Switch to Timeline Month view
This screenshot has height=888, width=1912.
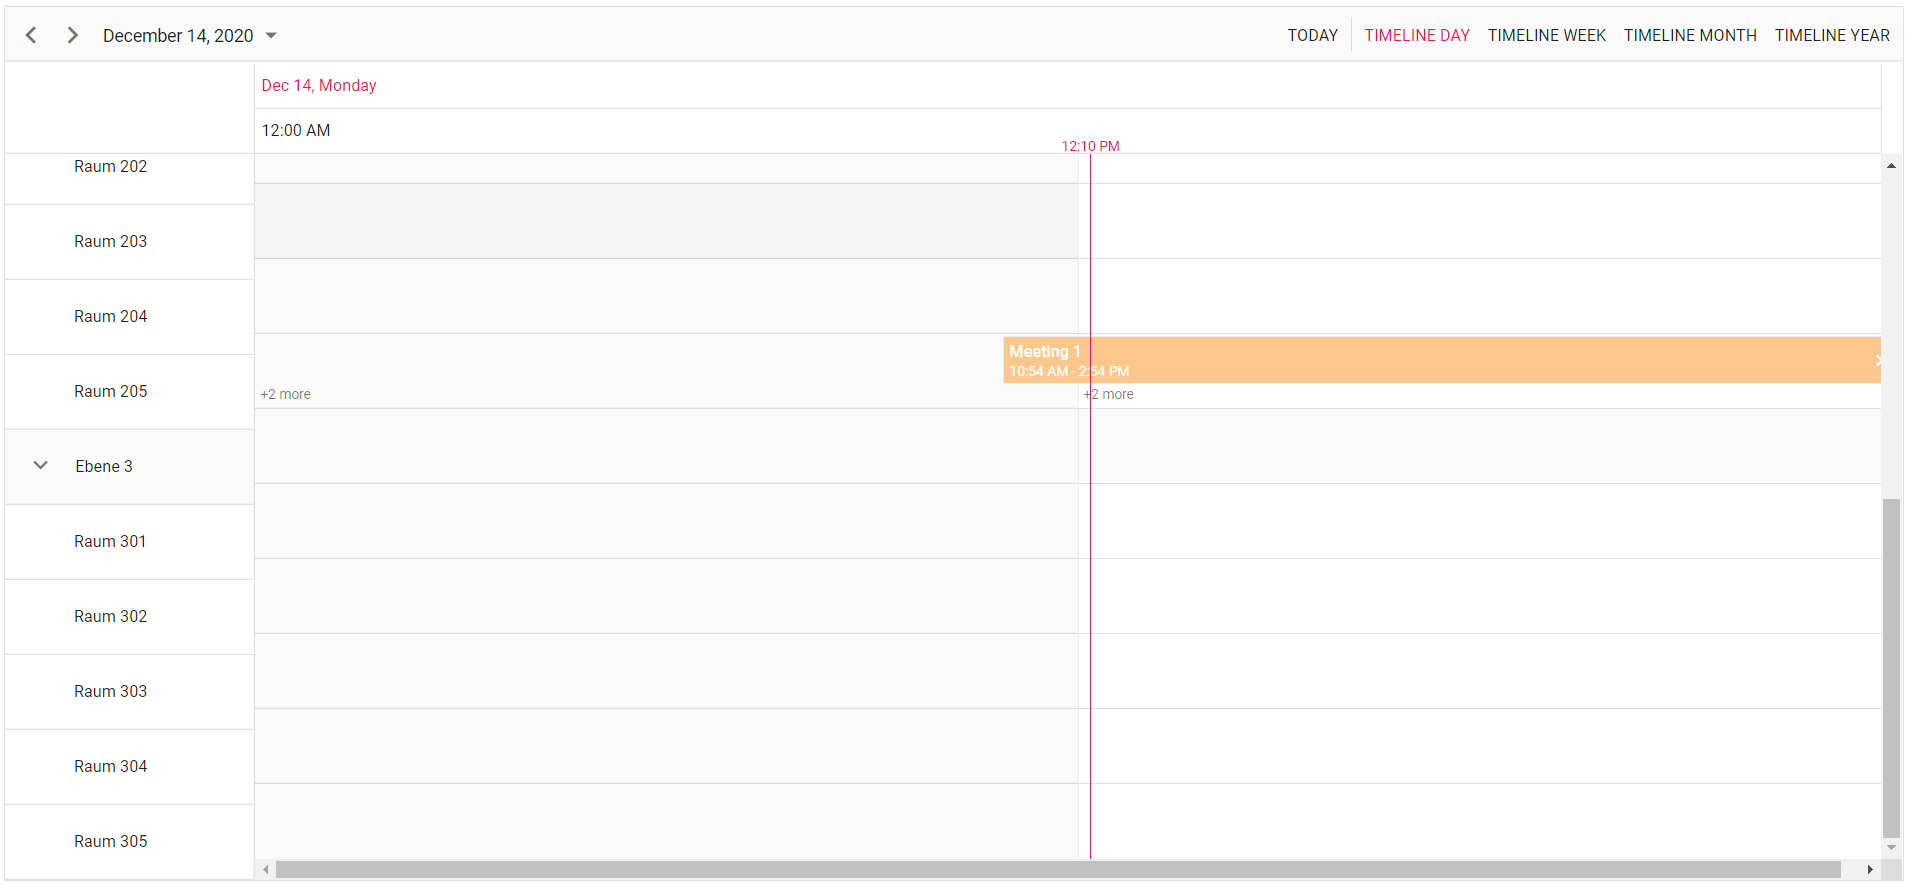click(x=1689, y=36)
